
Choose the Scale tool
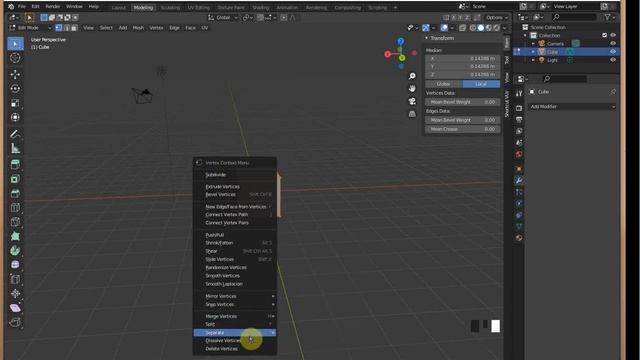tap(16, 103)
